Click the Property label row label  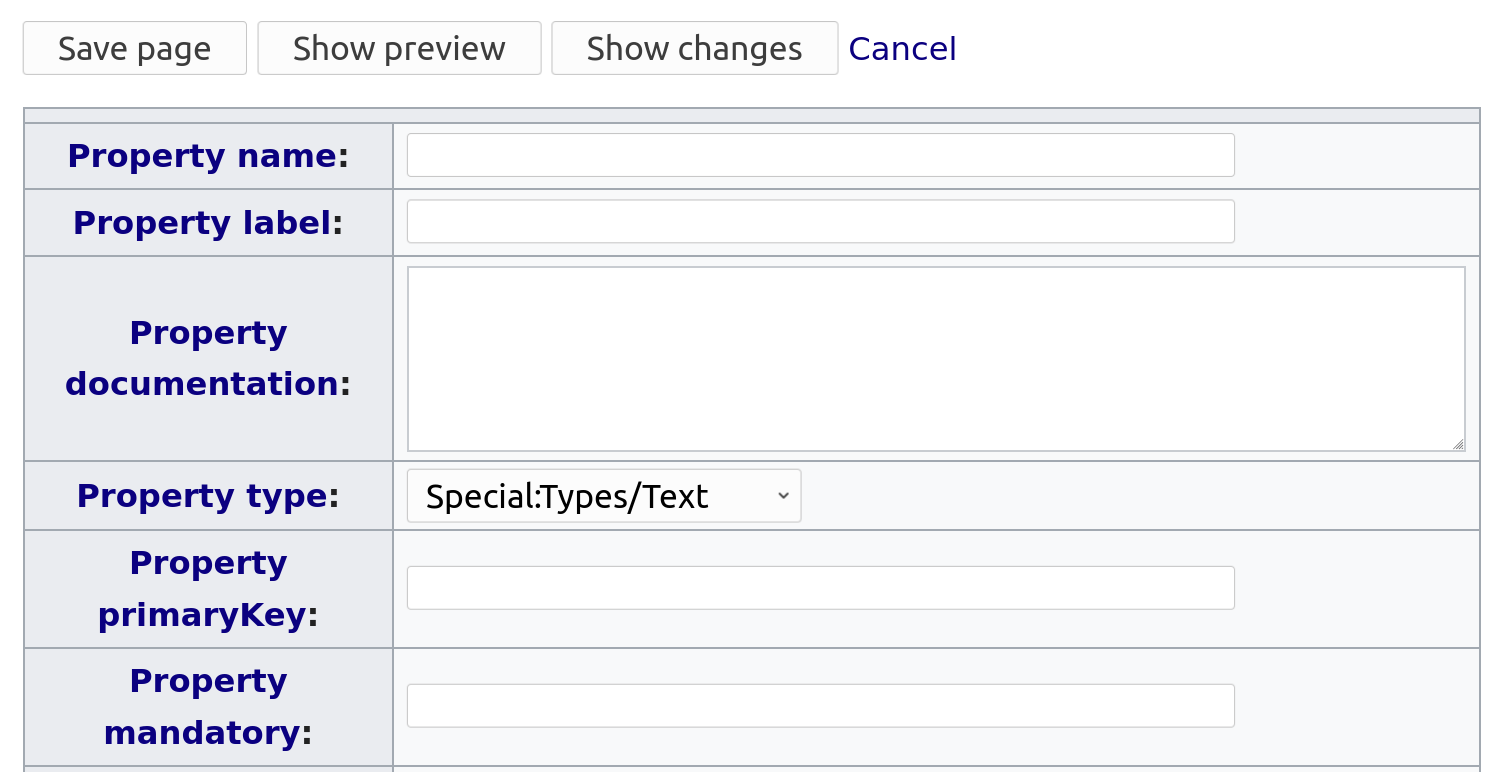207,222
